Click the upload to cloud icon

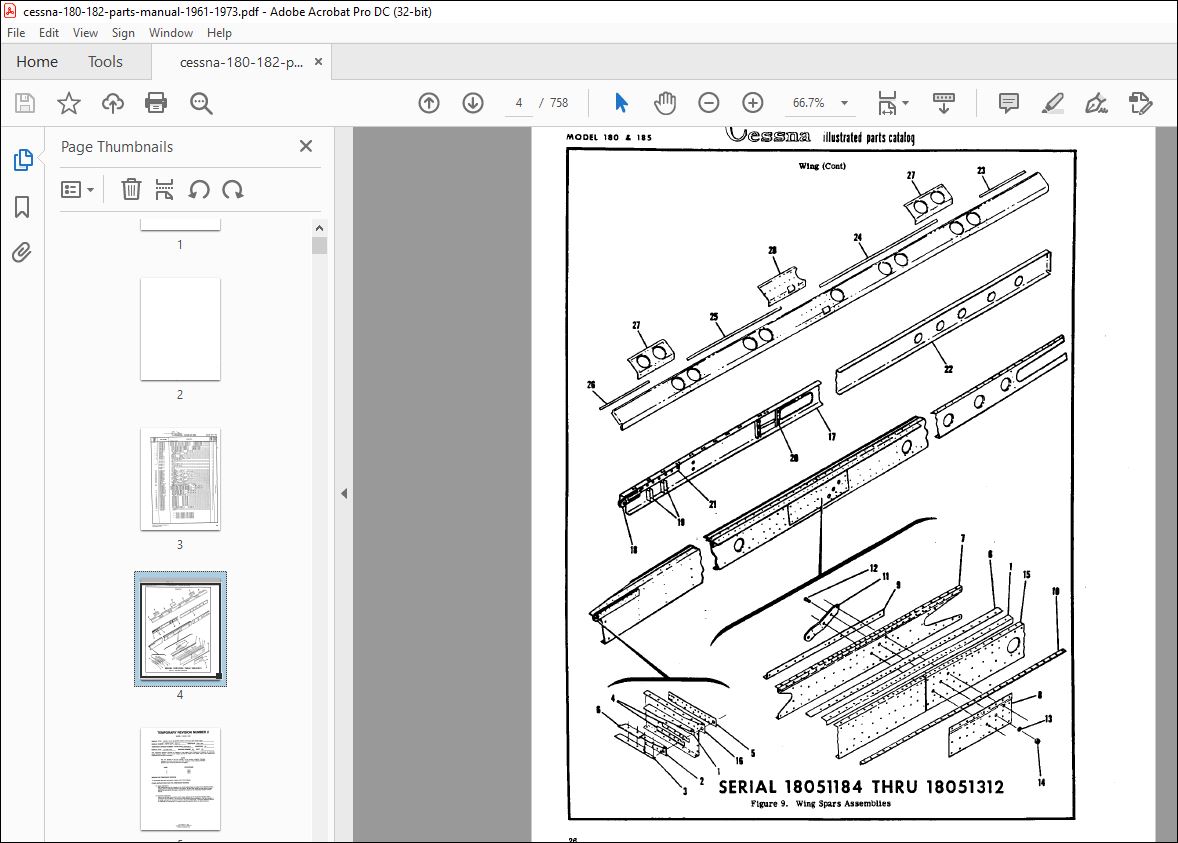[113, 103]
